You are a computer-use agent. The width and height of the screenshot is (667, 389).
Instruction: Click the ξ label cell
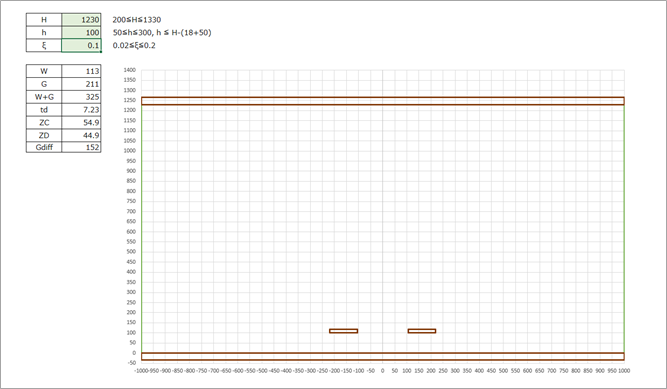click(x=44, y=45)
